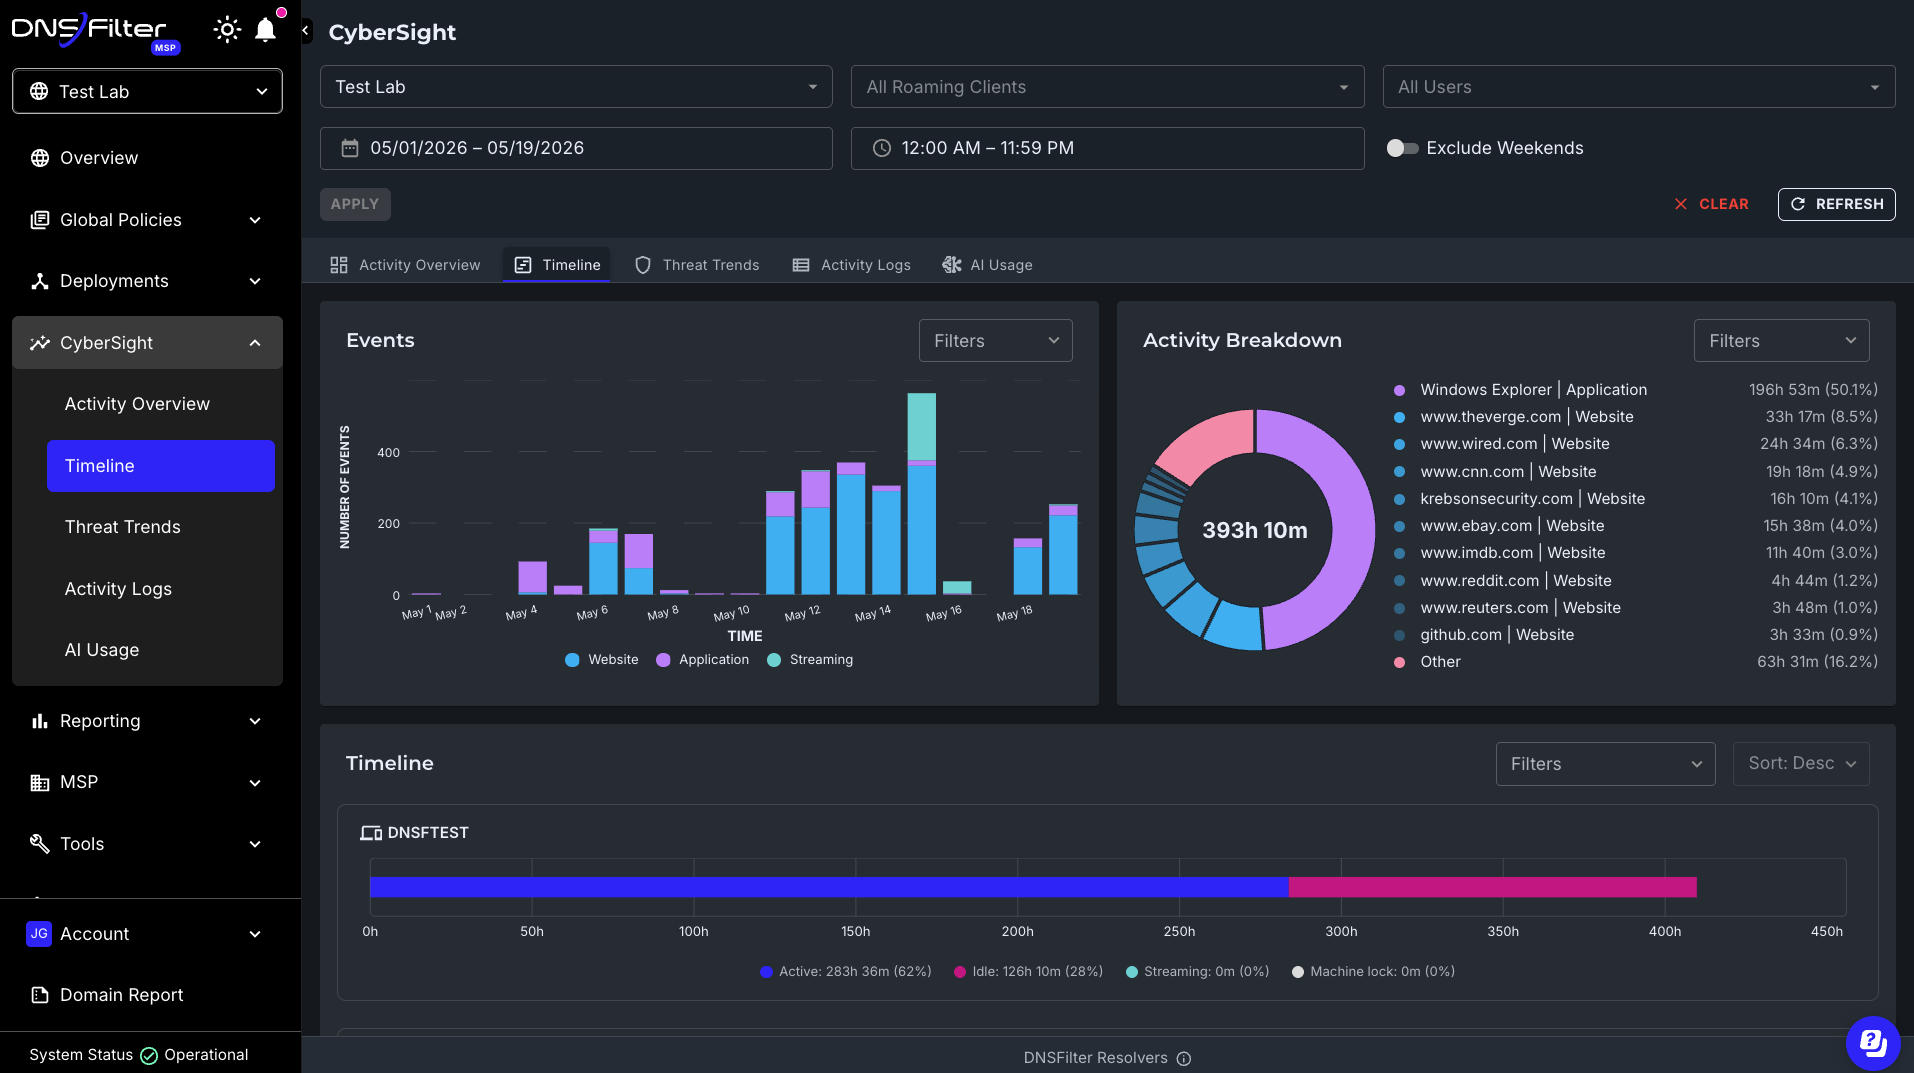Toggle Streaming 0m legend entry in Timeline
This screenshot has width=1914, height=1073.
(x=1197, y=972)
